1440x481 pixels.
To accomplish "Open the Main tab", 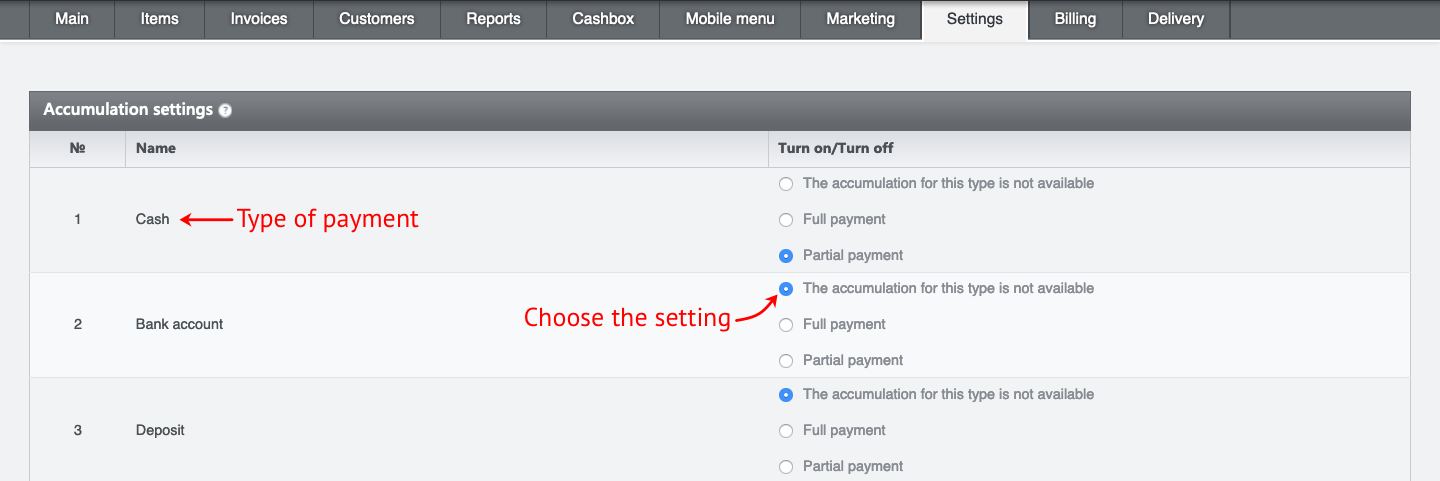I will pyautogui.click(x=72, y=19).
